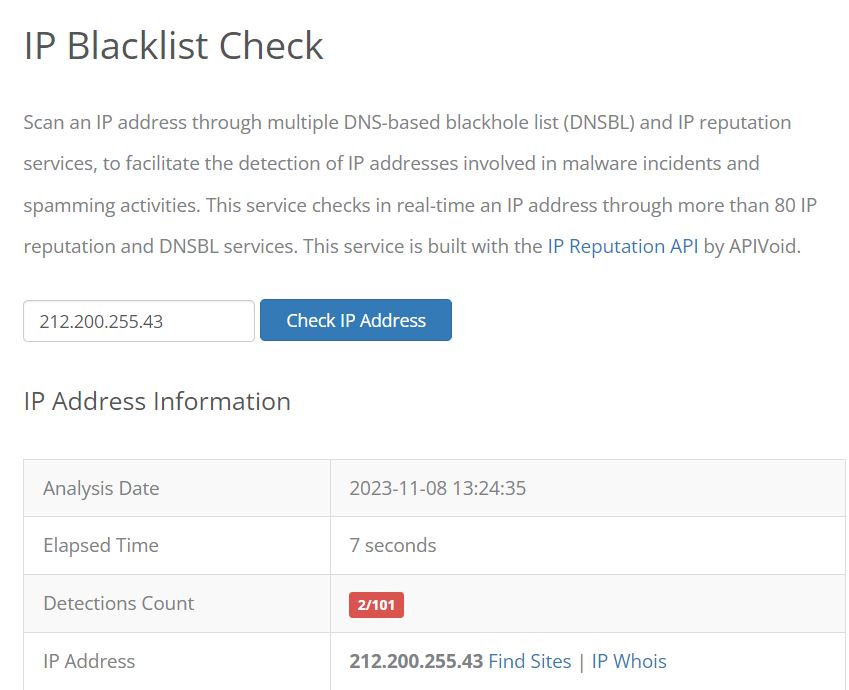
Task: Click the IP Address row label
Action: pyautogui.click(x=89, y=661)
